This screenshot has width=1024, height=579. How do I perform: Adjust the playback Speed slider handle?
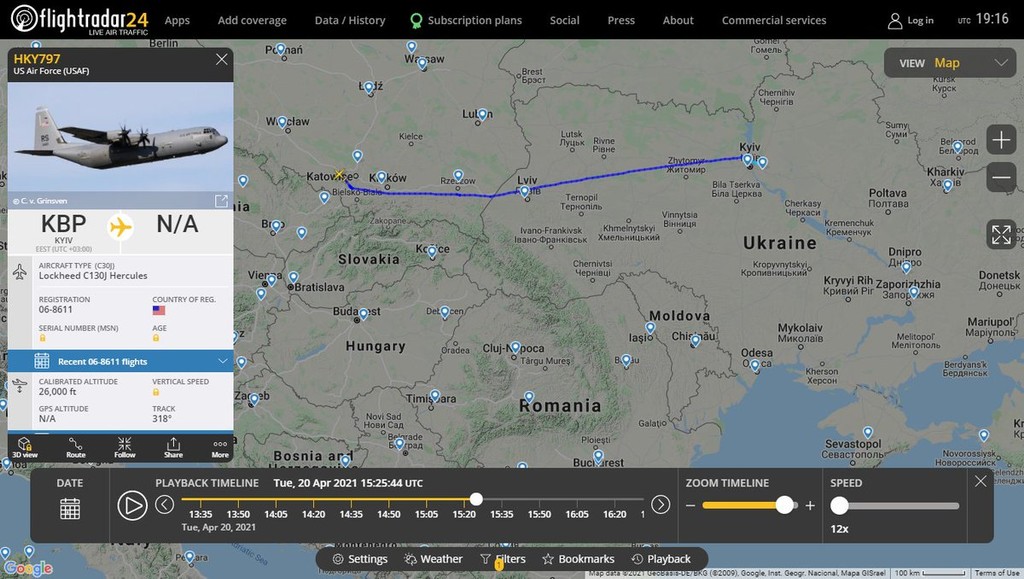[x=839, y=505]
